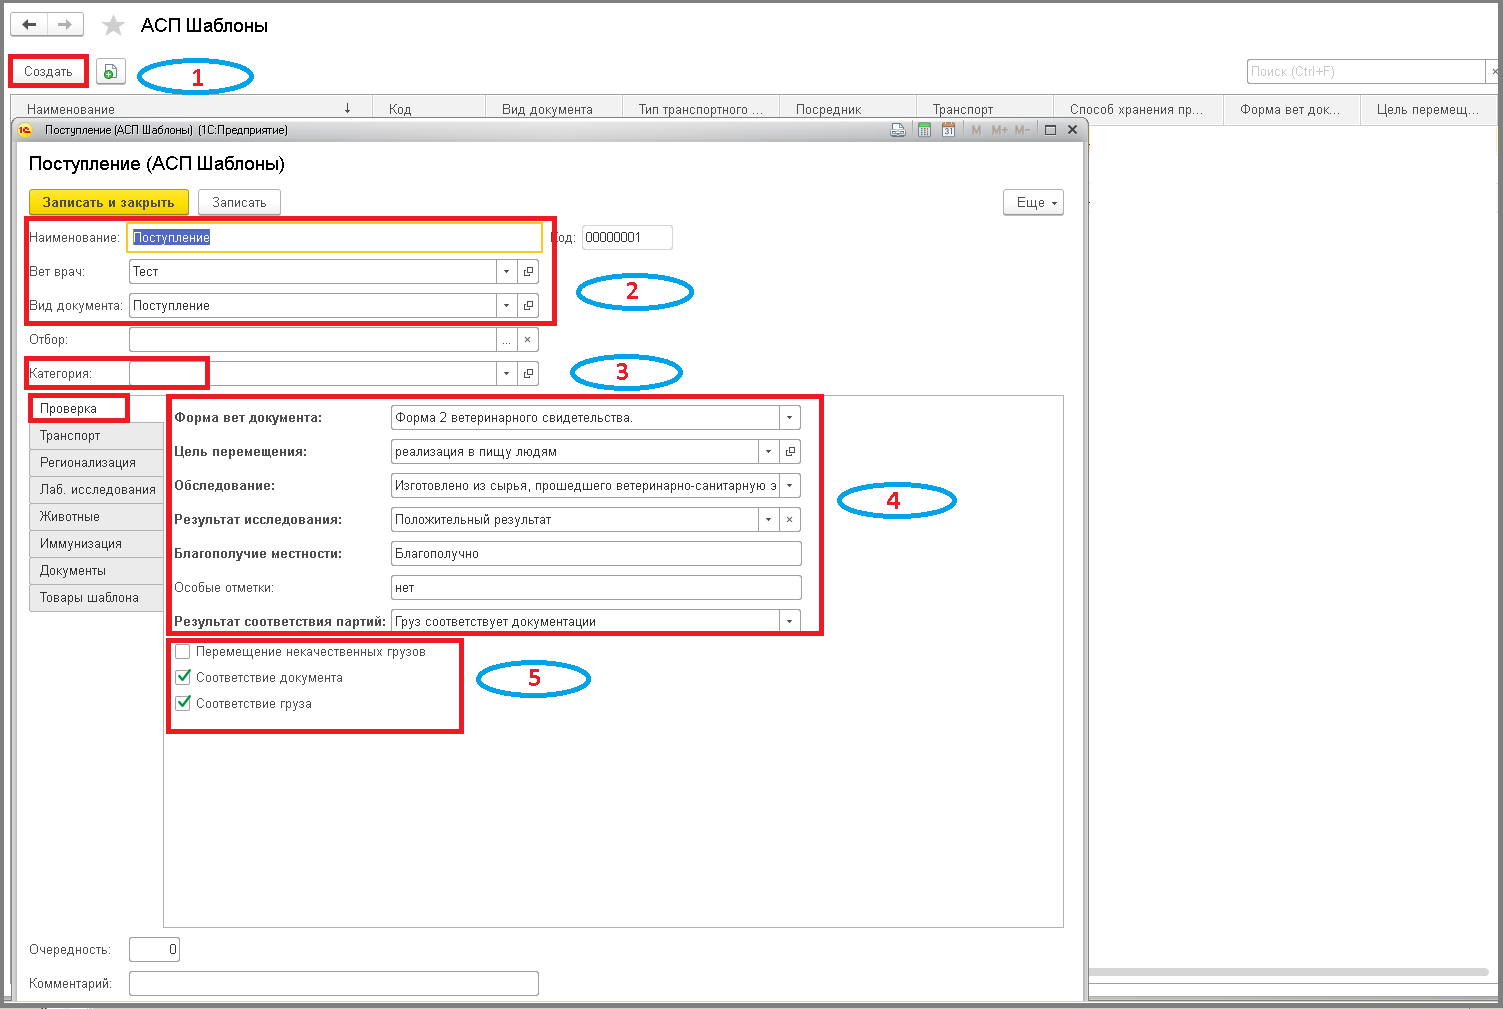This screenshot has height=1009, width=1503.
Task: Open the Вид документа dropdown list
Action: [x=507, y=305]
